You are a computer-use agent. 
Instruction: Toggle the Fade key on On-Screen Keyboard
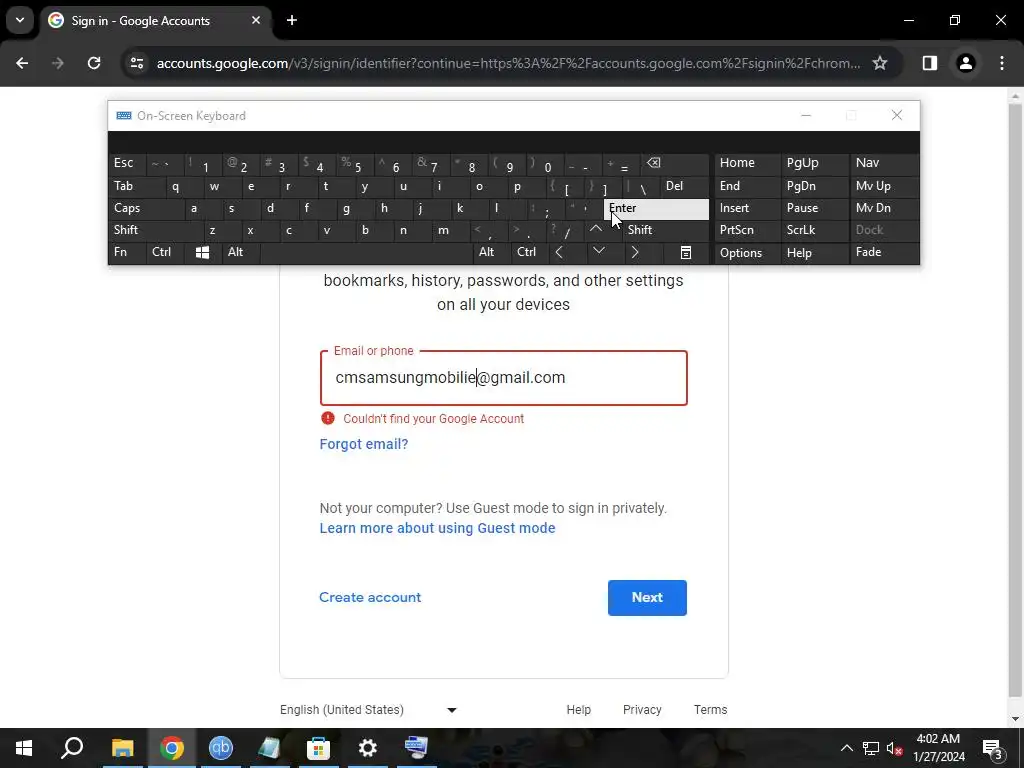[x=884, y=252]
